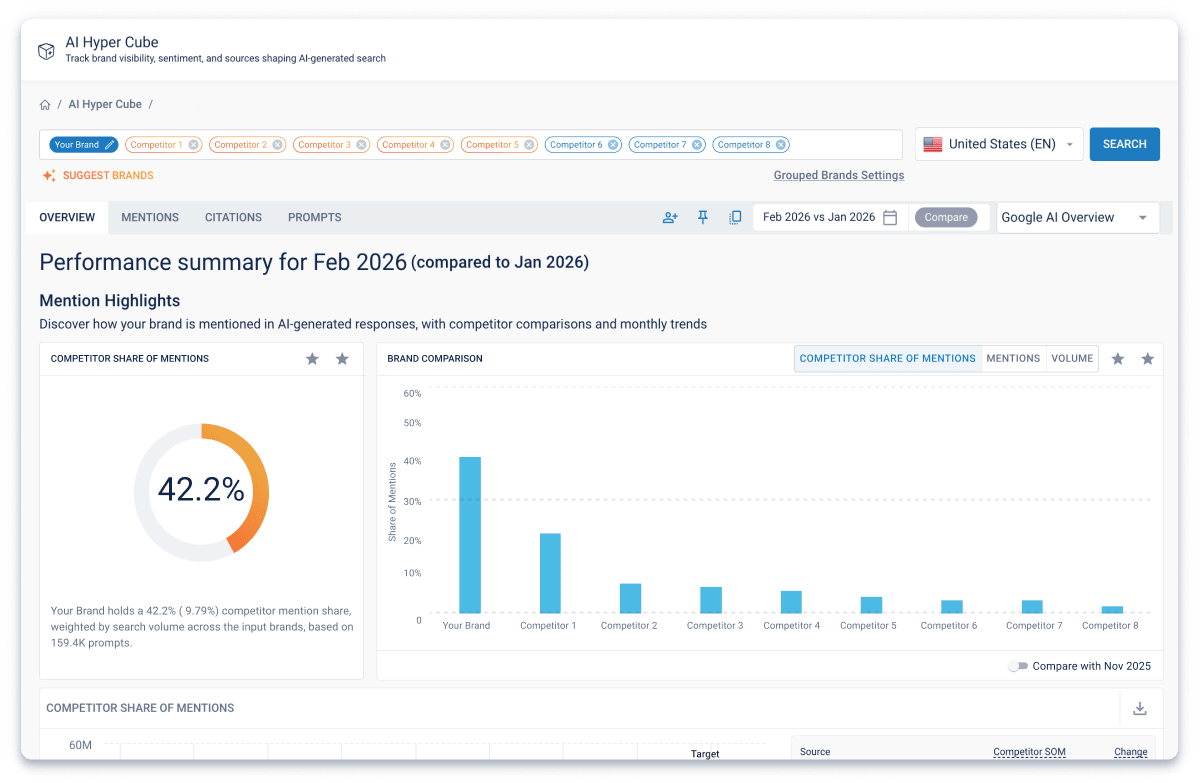Open the United States (EN) country dropdown
This screenshot has width=1200, height=783.
click(999, 144)
